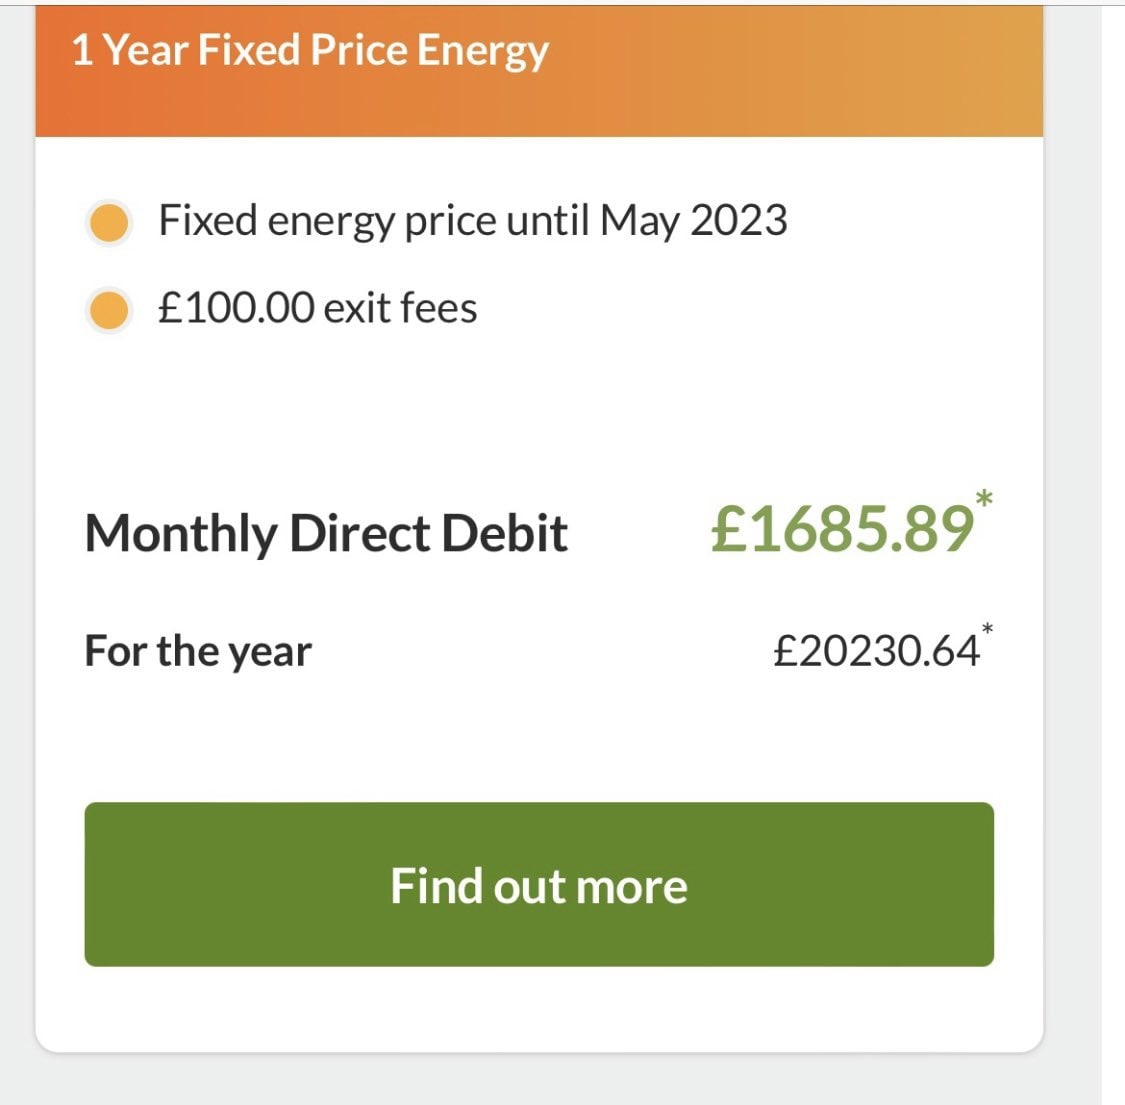This screenshot has width=1125, height=1105.
Task: Click the Find out more button
Action: pyautogui.click(x=539, y=885)
